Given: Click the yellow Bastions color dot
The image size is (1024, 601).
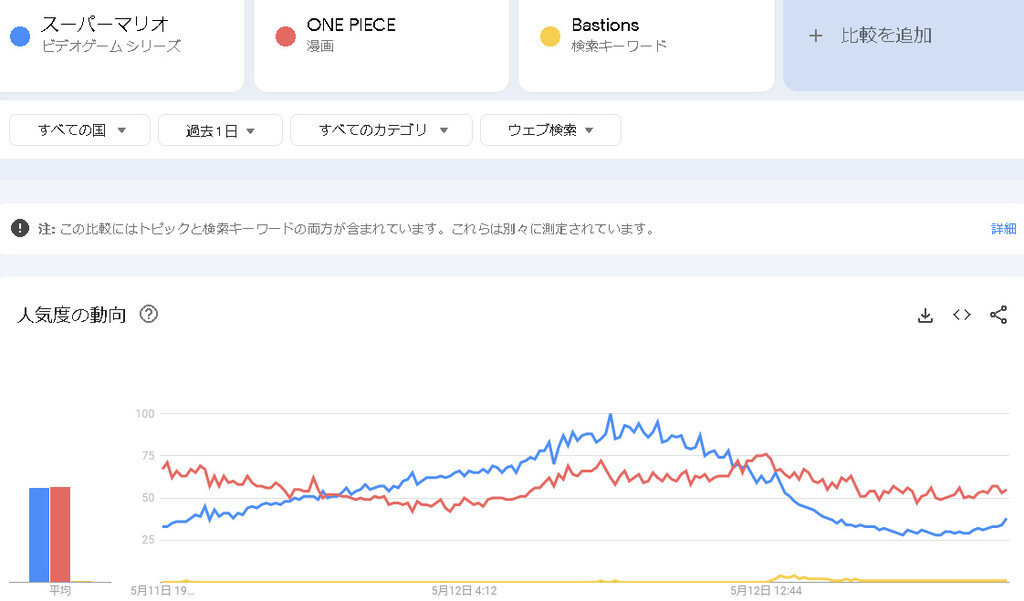Looking at the screenshot, I should point(549,37).
